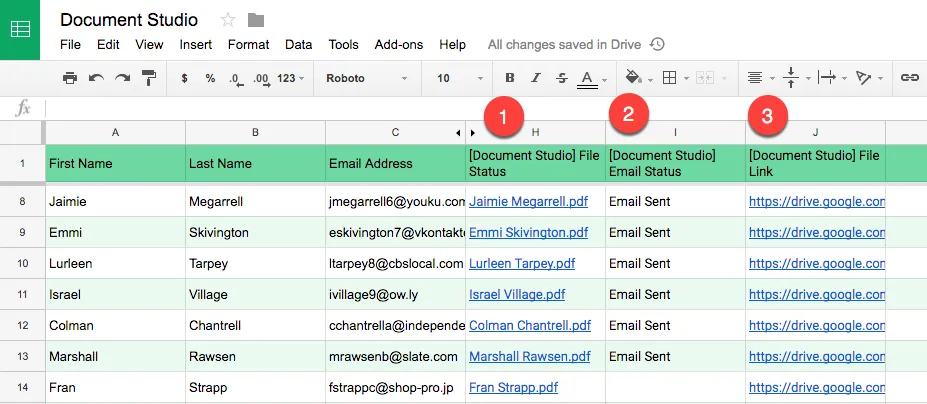Click the Print icon
This screenshot has height=404, width=927.
(70, 78)
